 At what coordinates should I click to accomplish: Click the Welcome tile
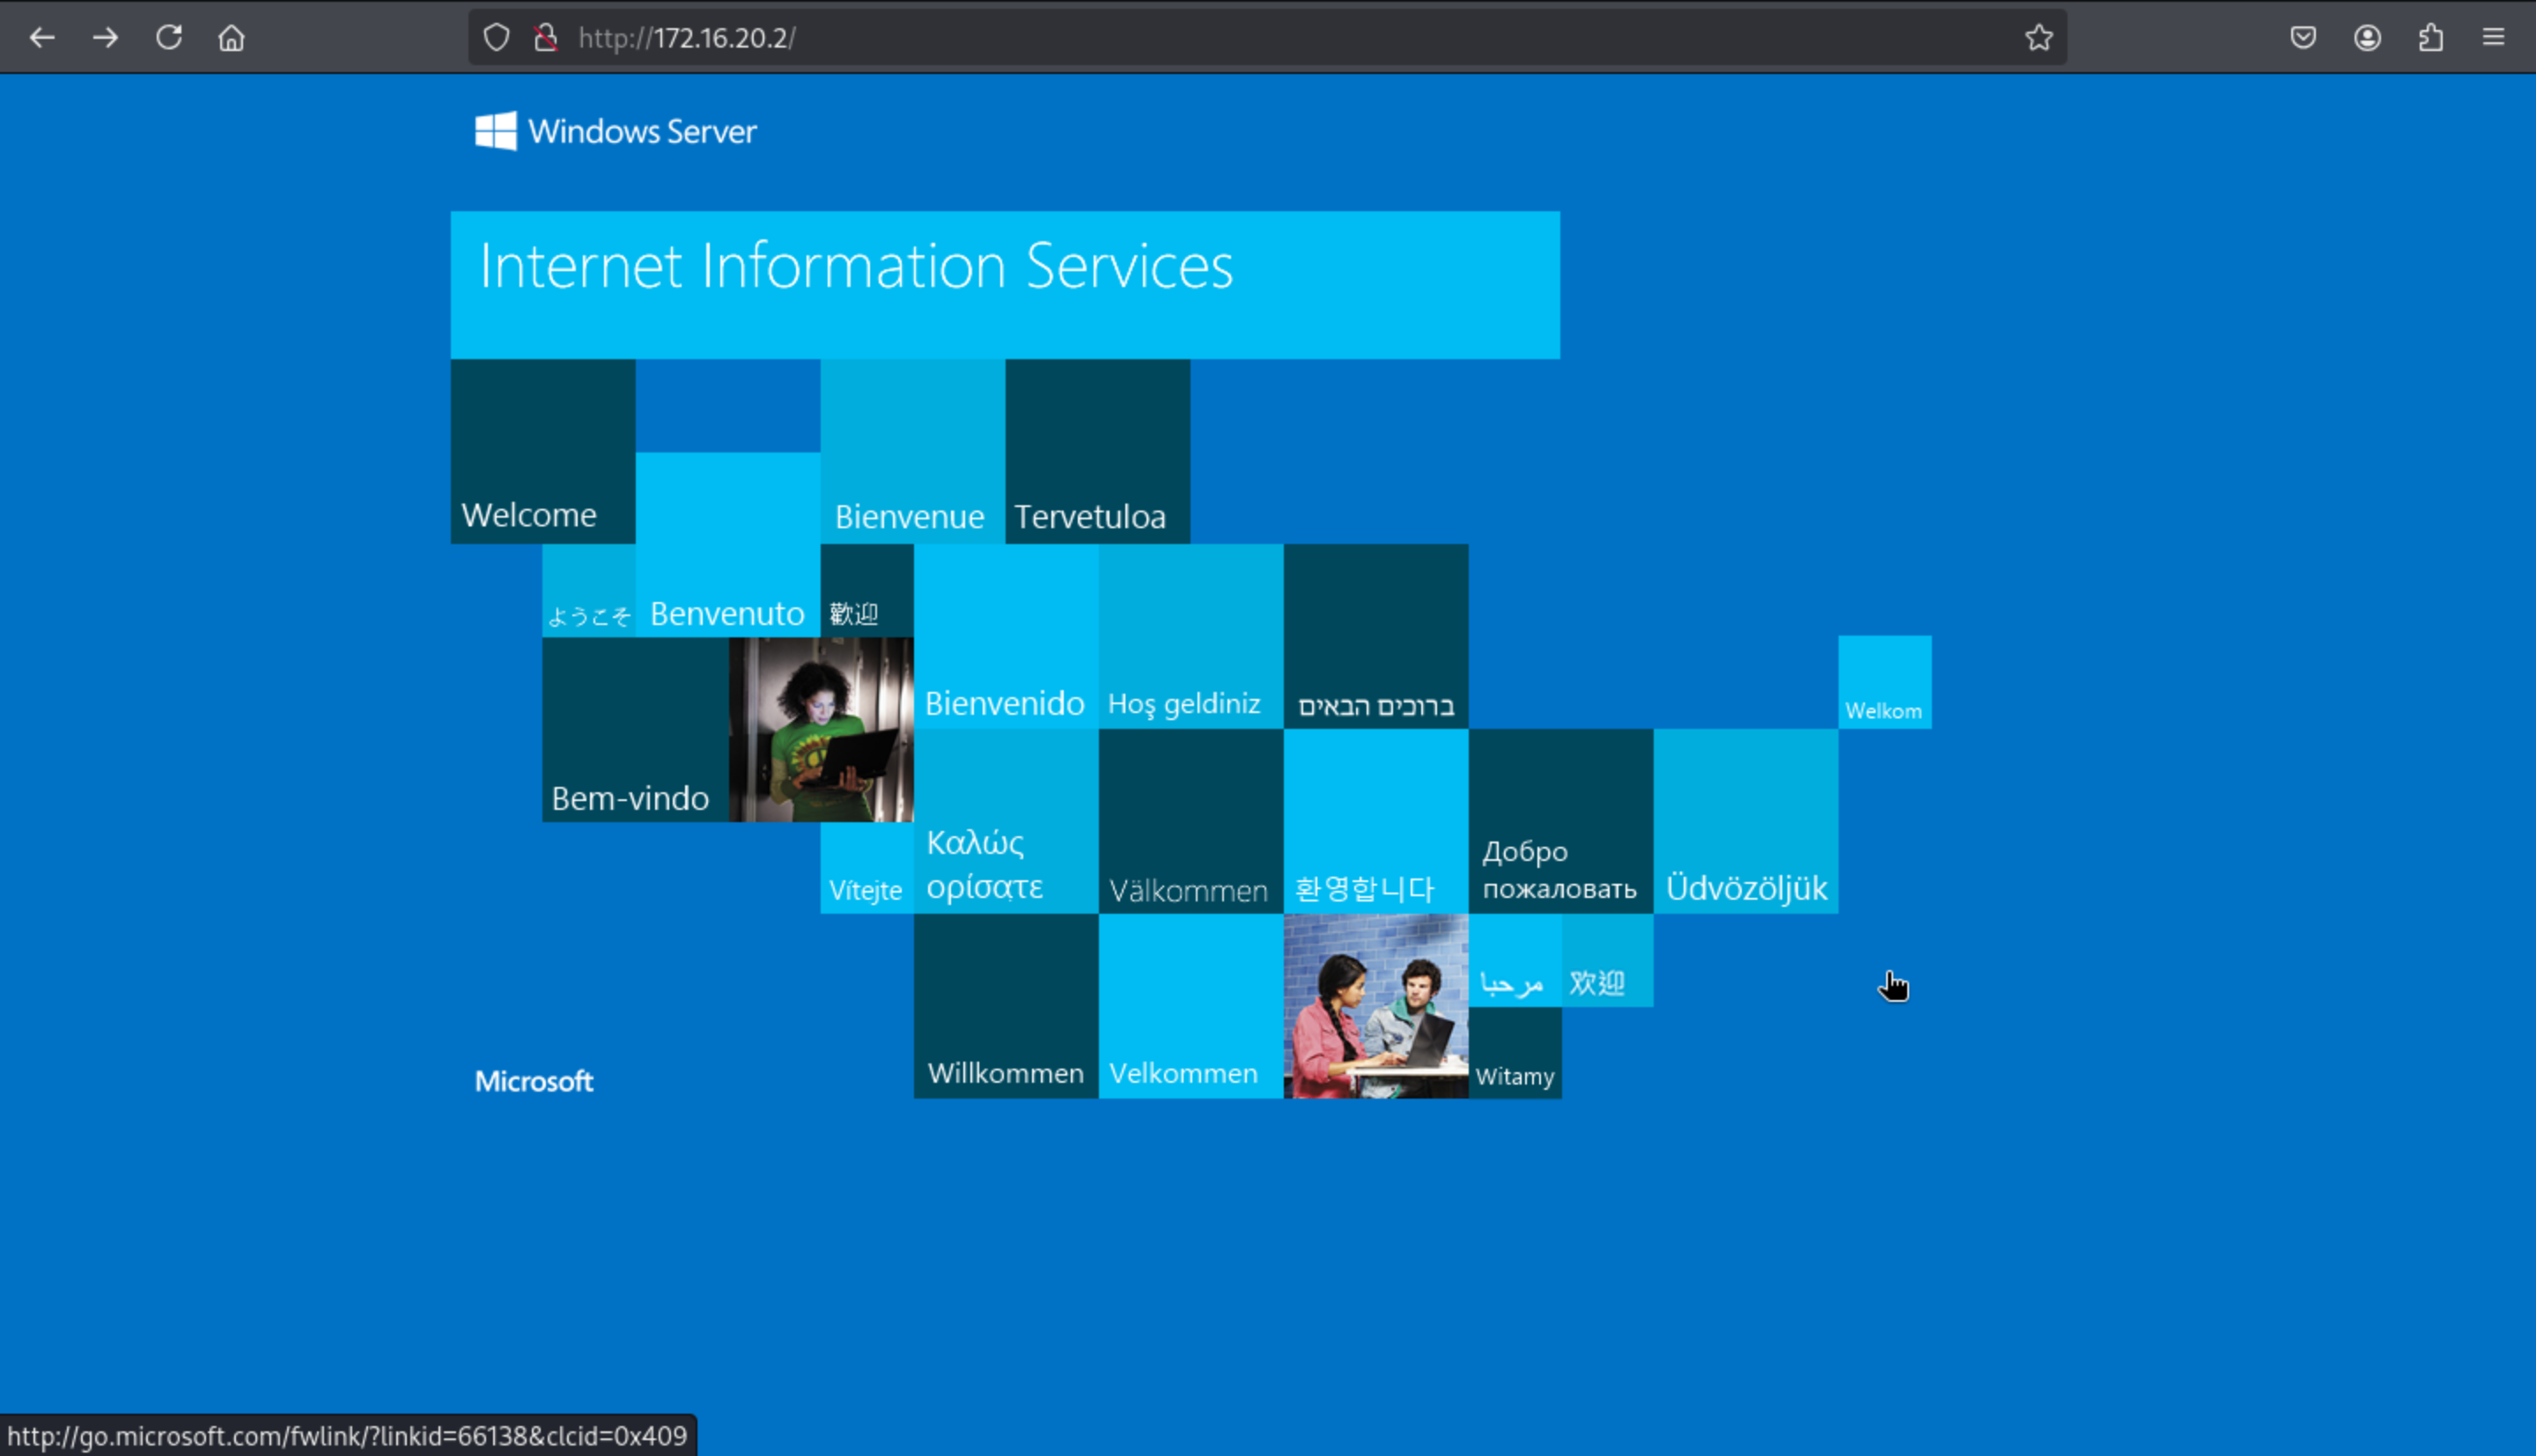click(542, 452)
